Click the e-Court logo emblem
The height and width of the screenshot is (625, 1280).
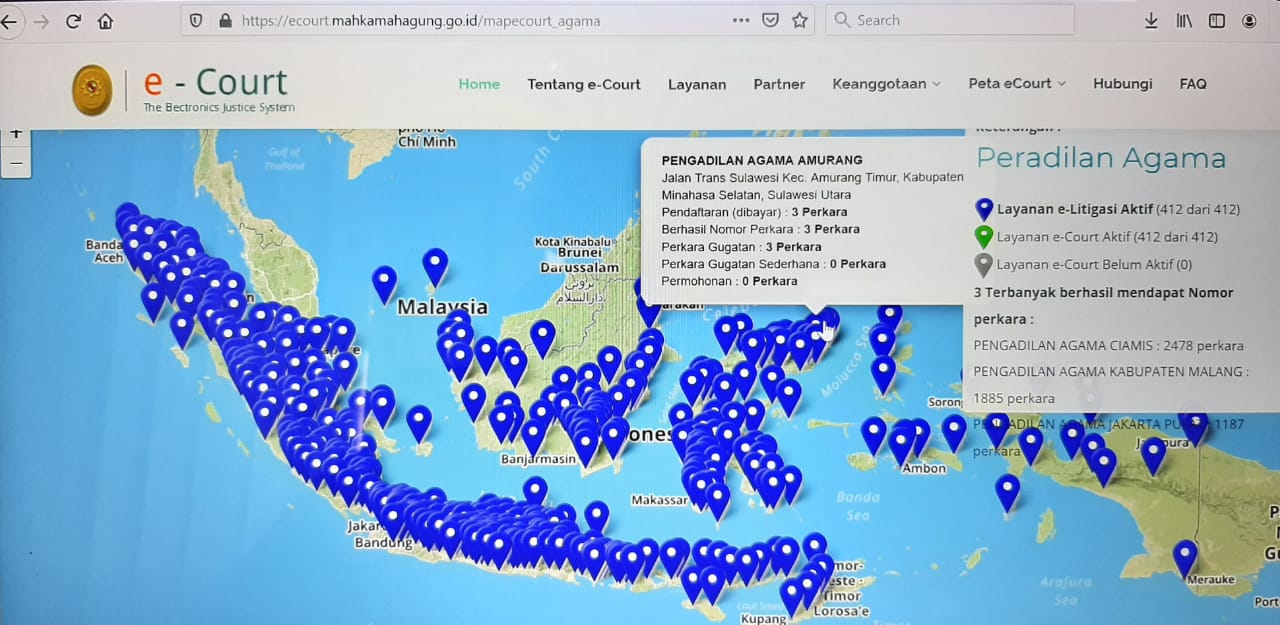(x=93, y=90)
